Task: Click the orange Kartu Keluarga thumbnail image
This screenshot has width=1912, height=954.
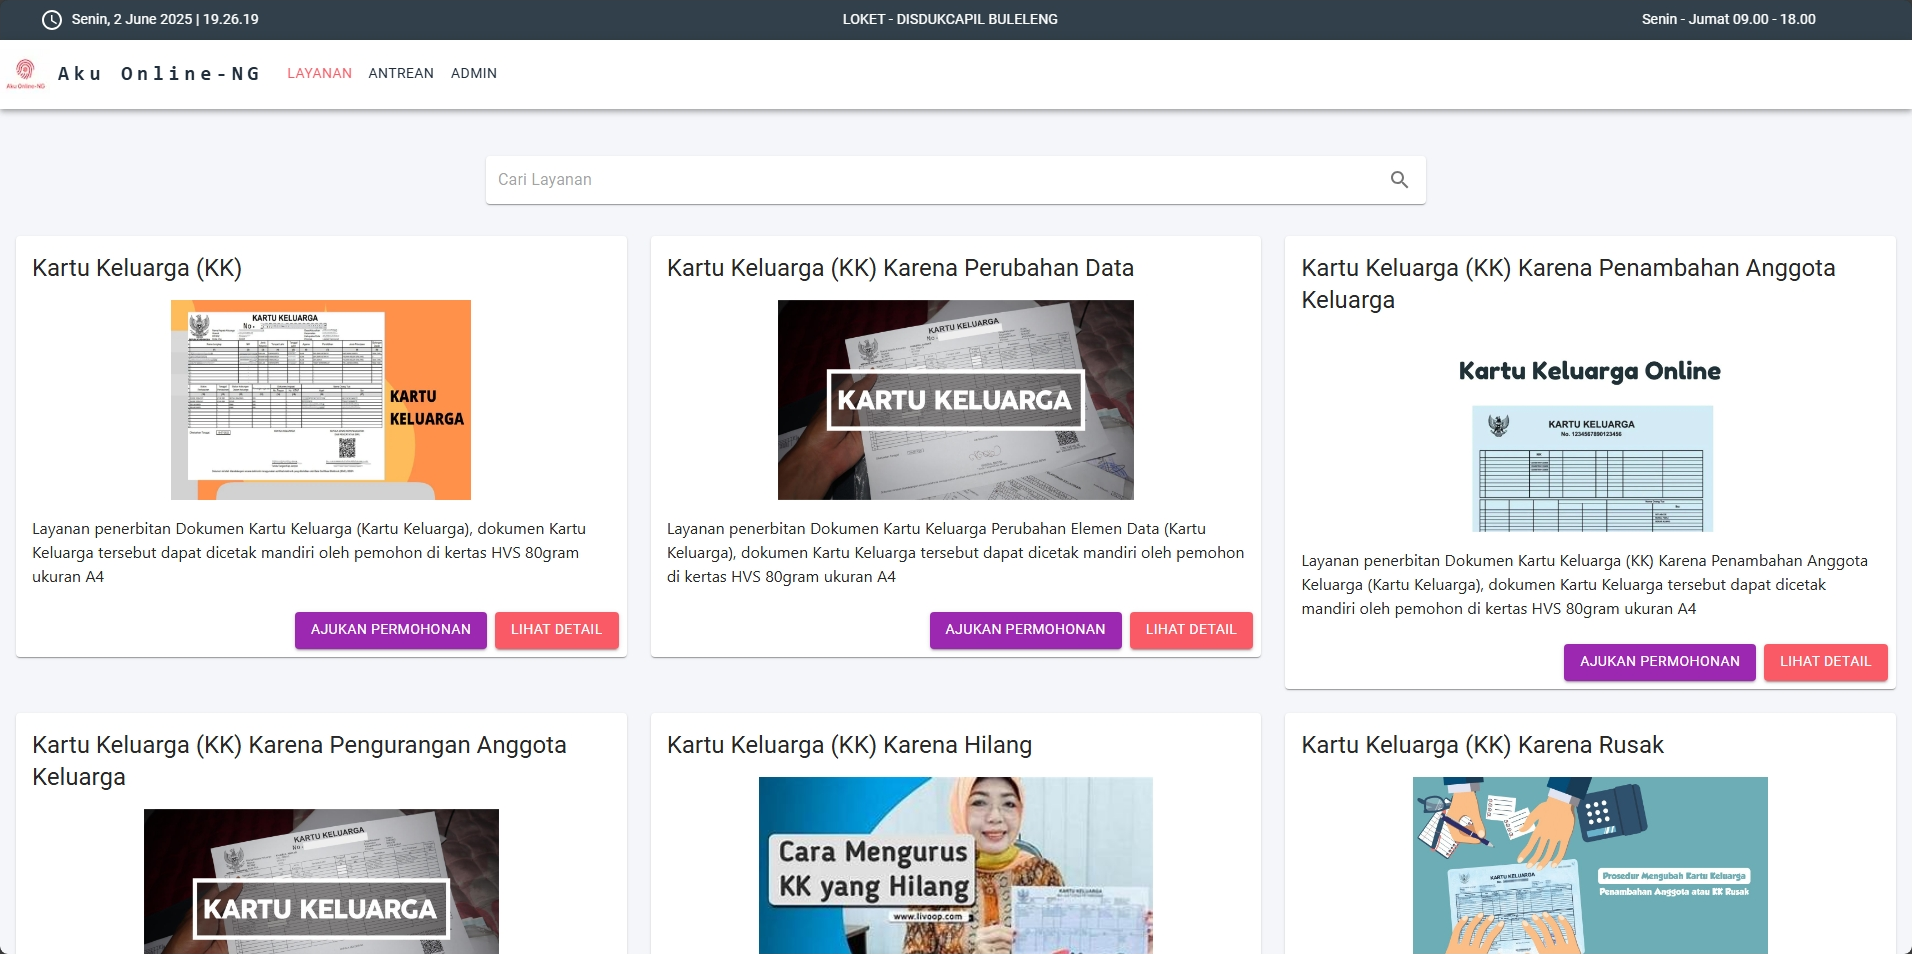Action: (x=321, y=400)
